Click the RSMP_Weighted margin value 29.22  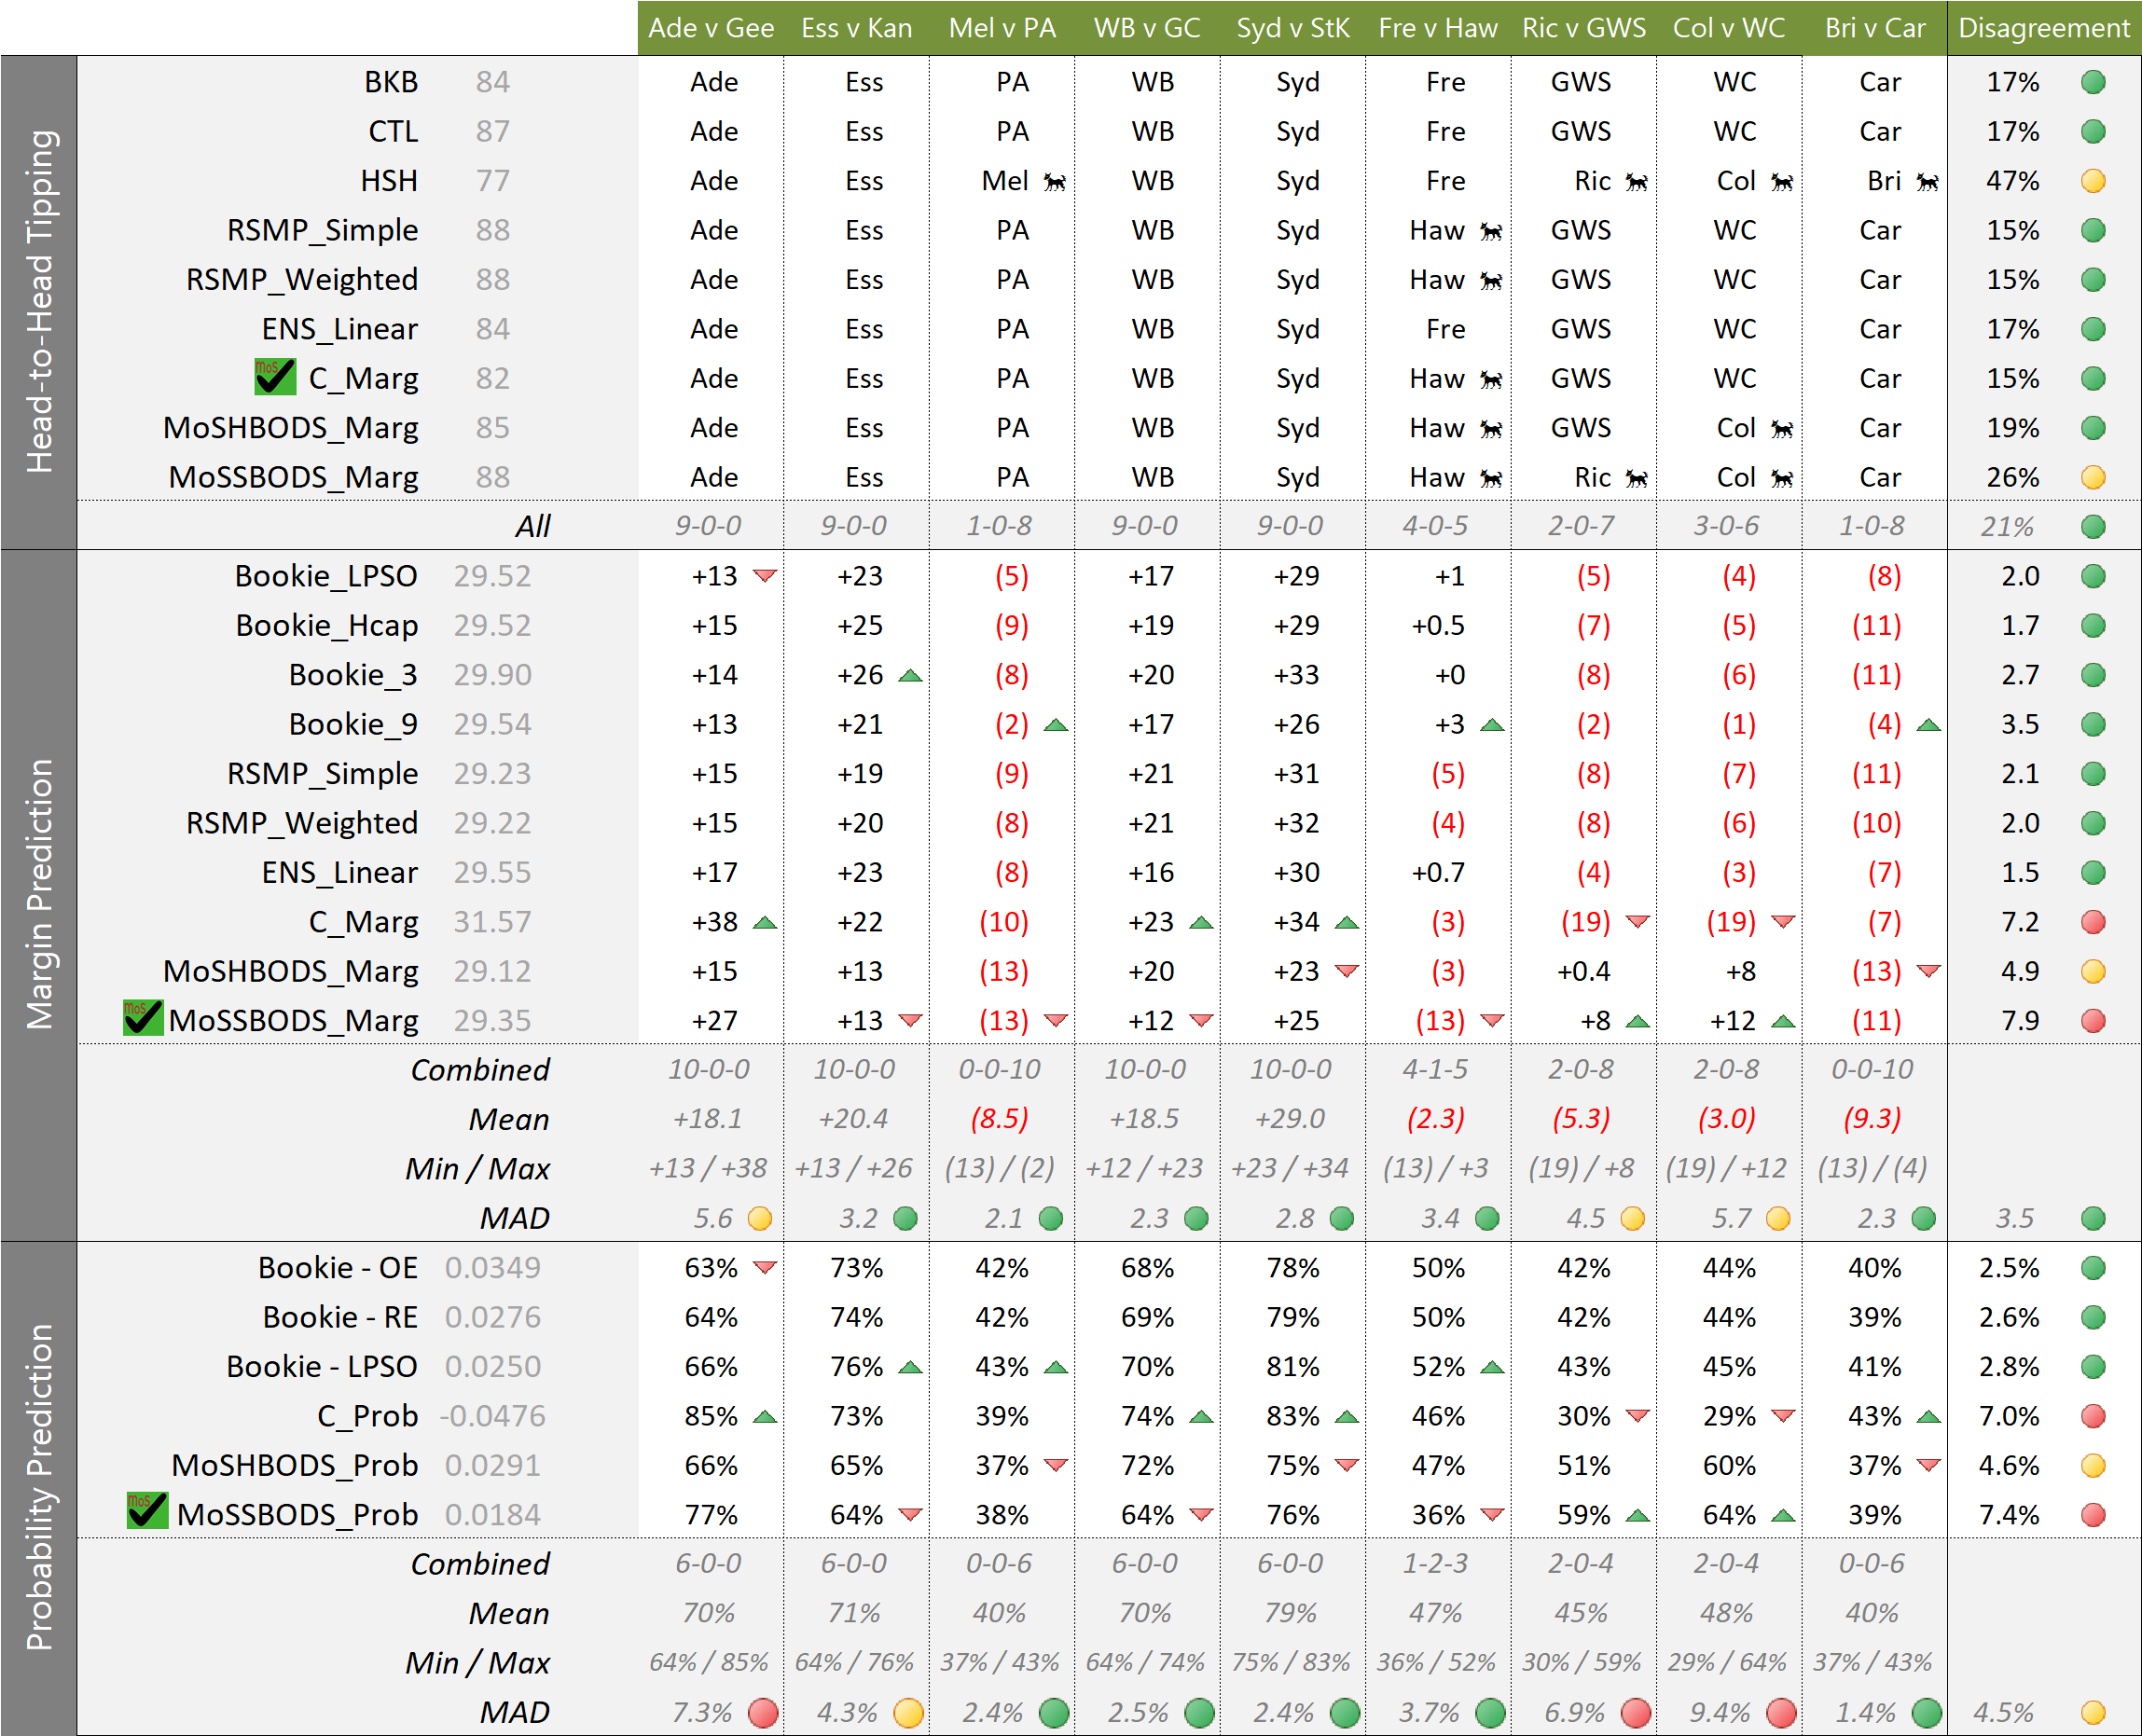tap(493, 823)
